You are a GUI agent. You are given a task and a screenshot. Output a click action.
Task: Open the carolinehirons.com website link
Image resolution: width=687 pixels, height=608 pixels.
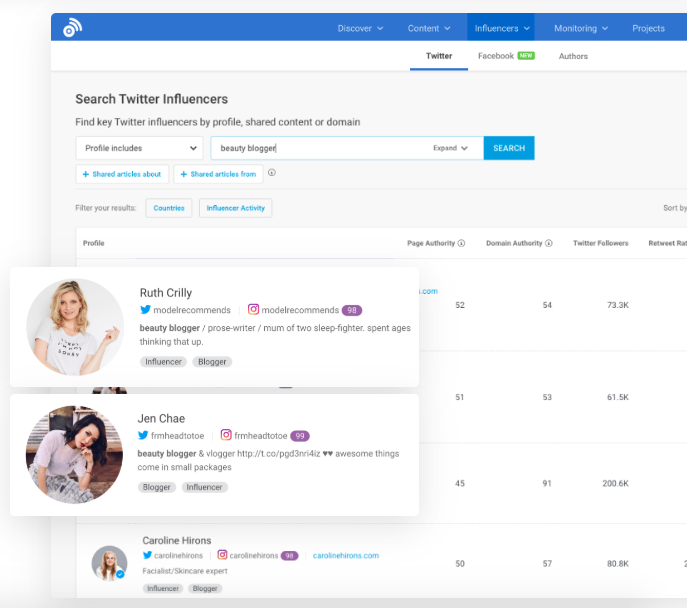click(346, 555)
